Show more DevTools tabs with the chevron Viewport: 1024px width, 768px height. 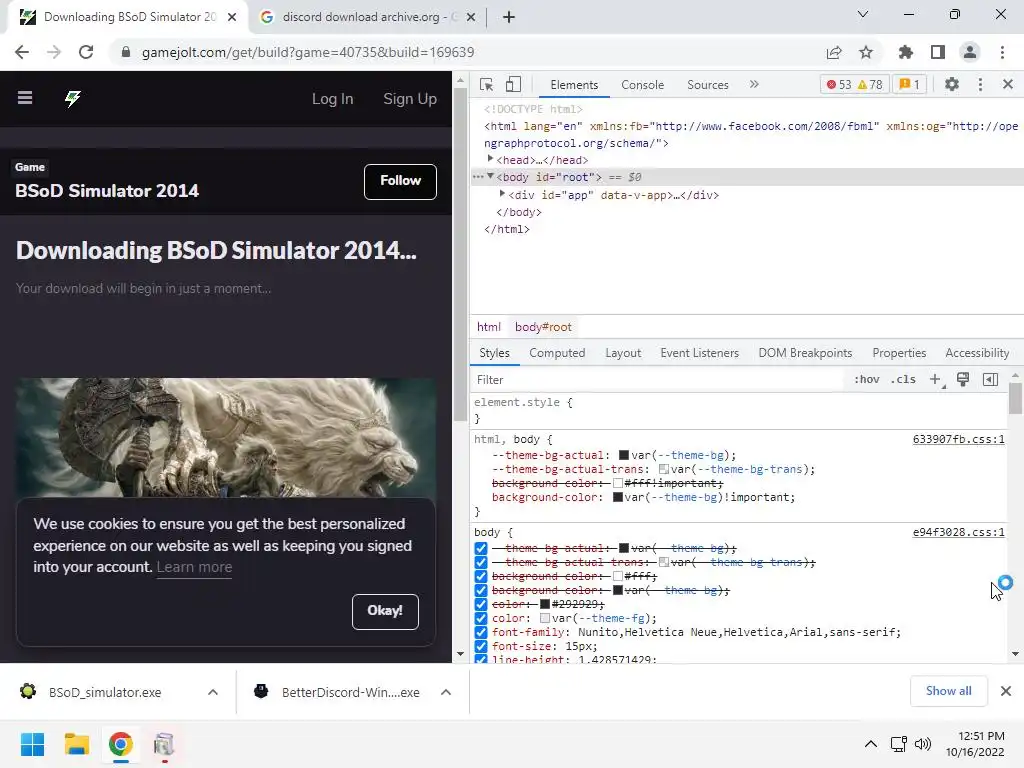754,84
